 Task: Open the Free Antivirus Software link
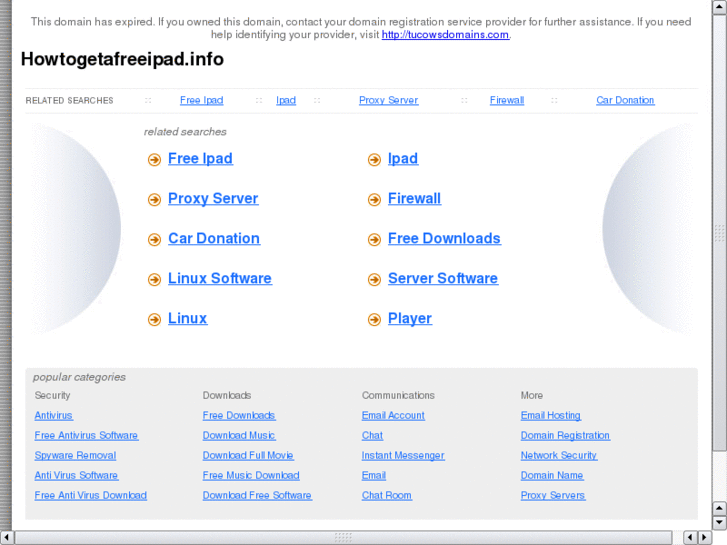86,436
